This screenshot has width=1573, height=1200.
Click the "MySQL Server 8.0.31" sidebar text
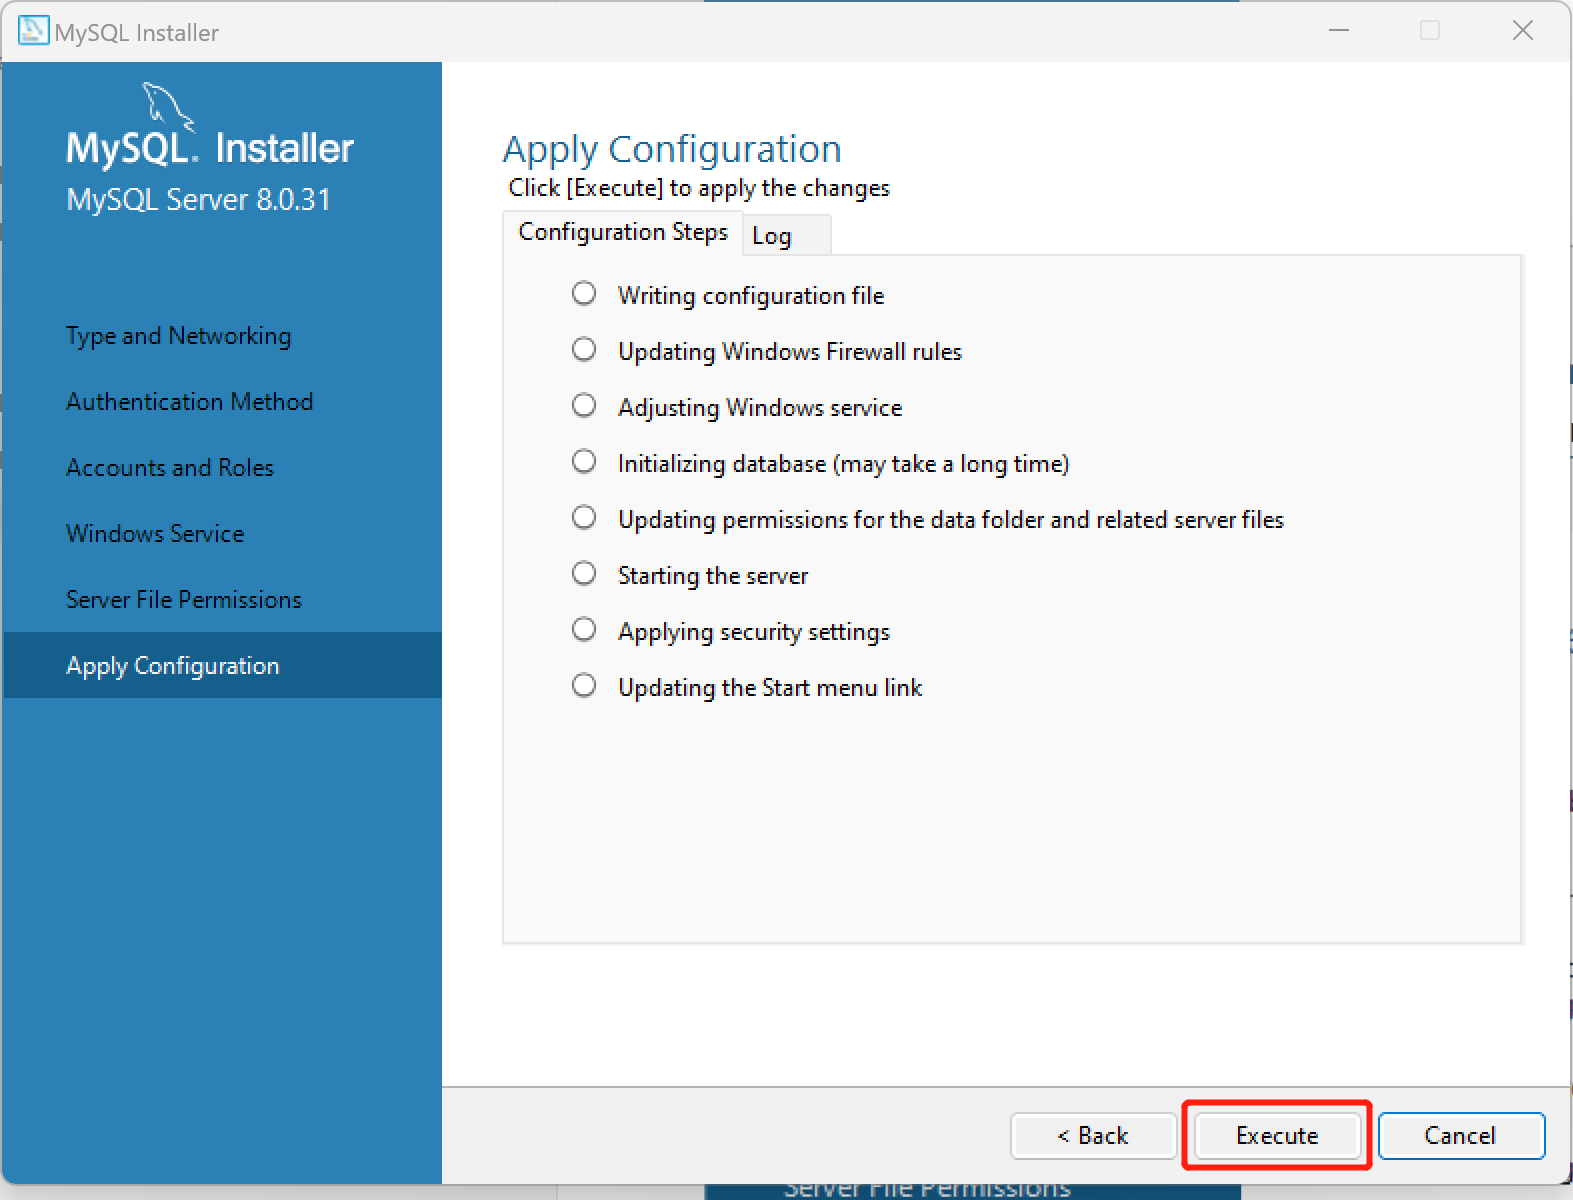[x=198, y=199]
